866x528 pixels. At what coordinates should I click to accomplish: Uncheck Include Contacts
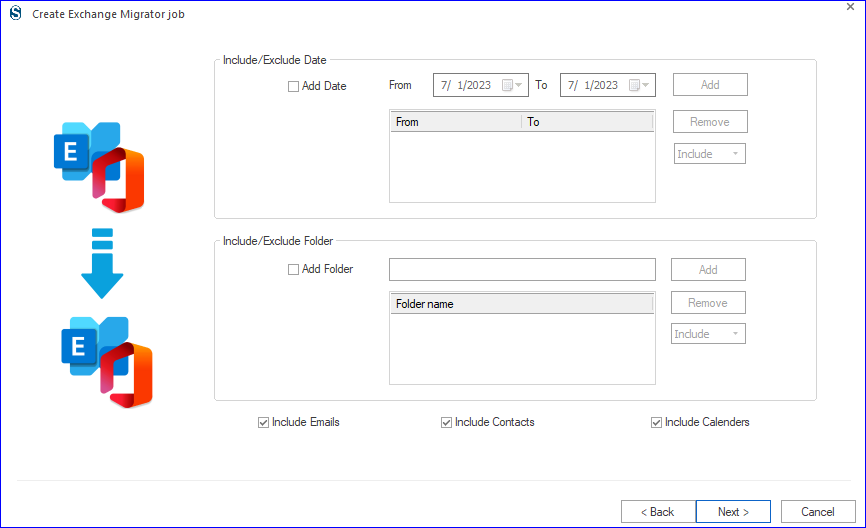pyautogui.click(x=446, y=423)
